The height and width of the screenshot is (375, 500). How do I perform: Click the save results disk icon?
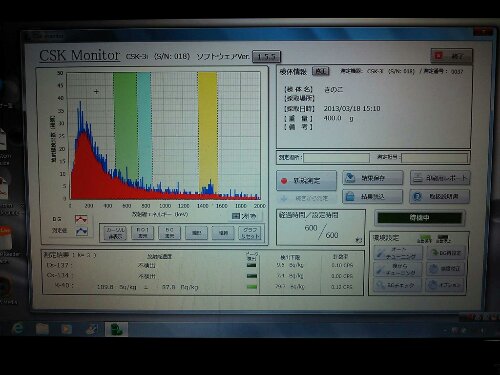coord(350,178)
